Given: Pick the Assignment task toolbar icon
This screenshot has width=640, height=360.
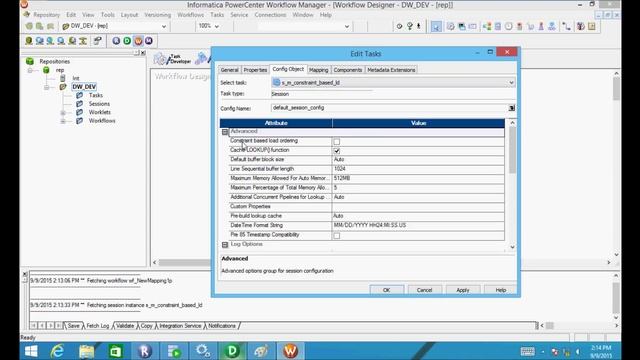Looking at the screenshot, I should pos(498,27).
